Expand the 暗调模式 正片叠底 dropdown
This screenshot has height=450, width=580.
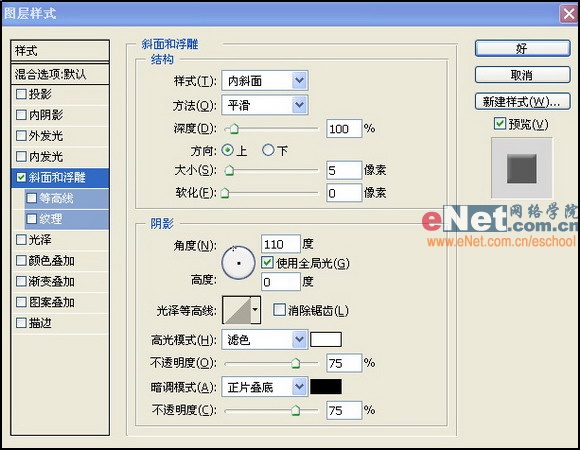(x=265, y=387)
